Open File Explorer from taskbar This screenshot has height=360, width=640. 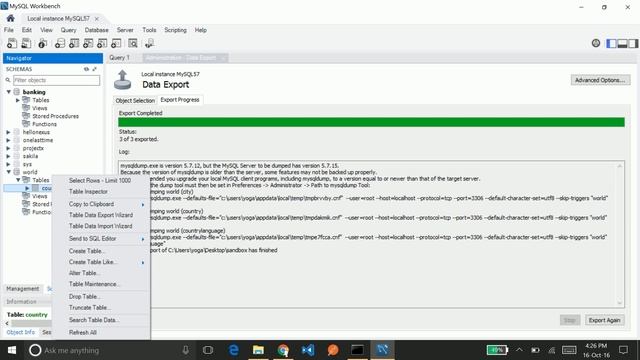coord(258,350)
